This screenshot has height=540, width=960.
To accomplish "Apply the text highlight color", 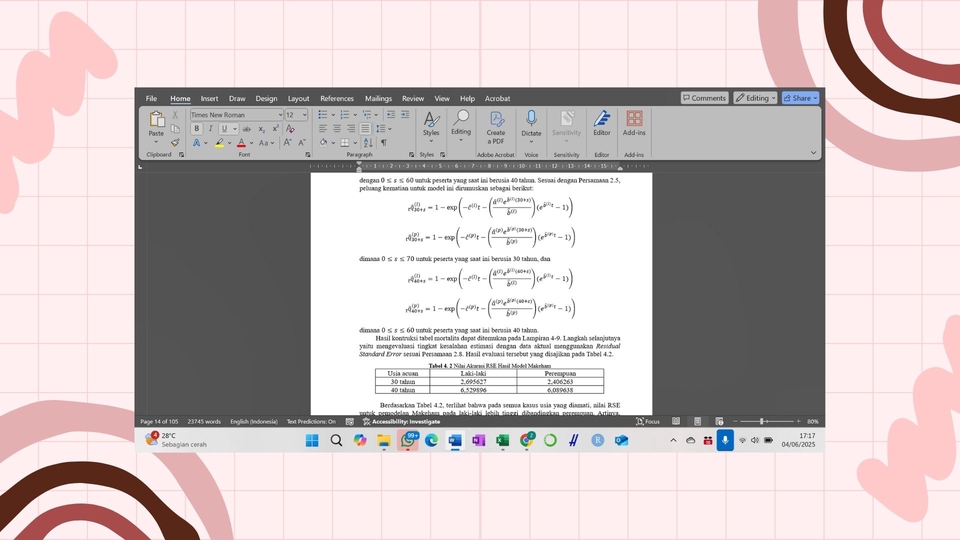I will 219,143.
